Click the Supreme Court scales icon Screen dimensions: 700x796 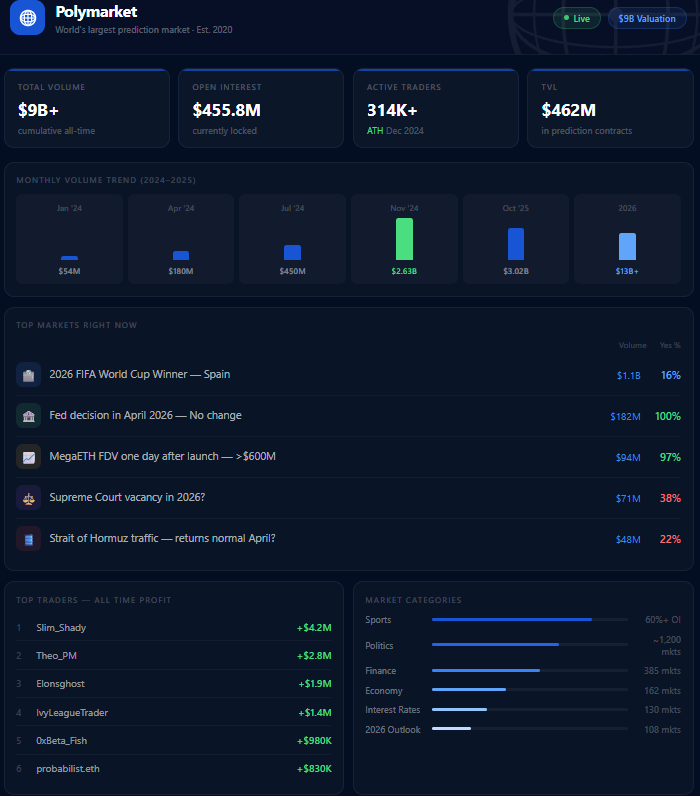28,498
